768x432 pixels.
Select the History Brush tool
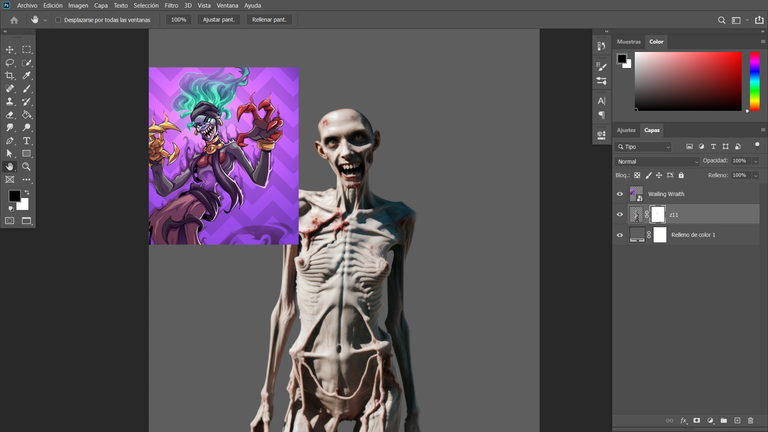[26, 101]
